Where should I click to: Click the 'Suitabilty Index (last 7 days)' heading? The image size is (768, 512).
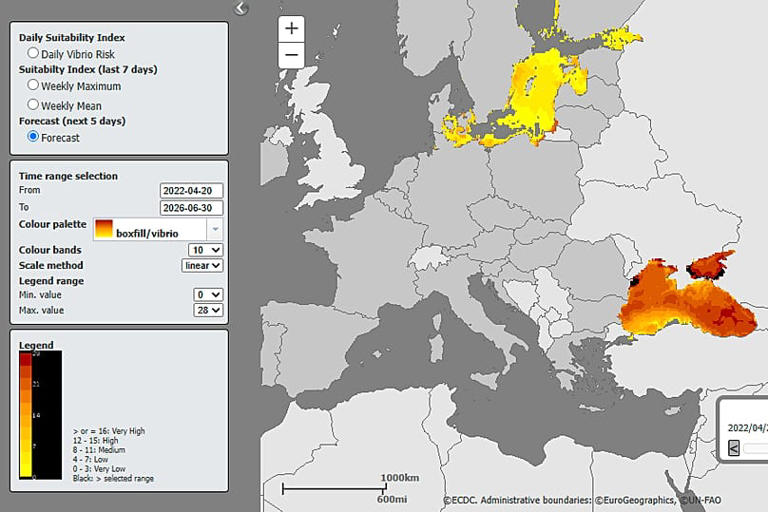[x=88, y=70]
